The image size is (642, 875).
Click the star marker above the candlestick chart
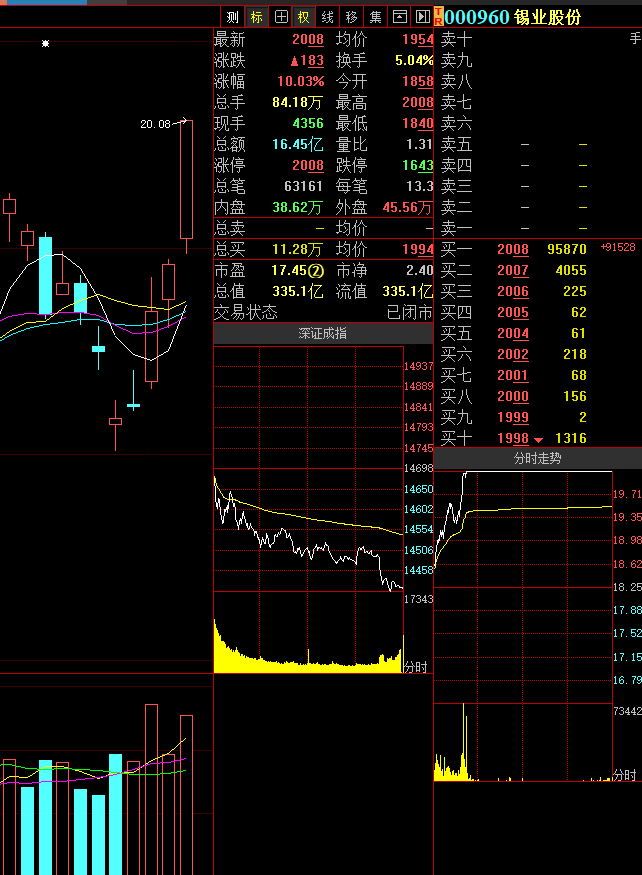[x=45, y=44]
